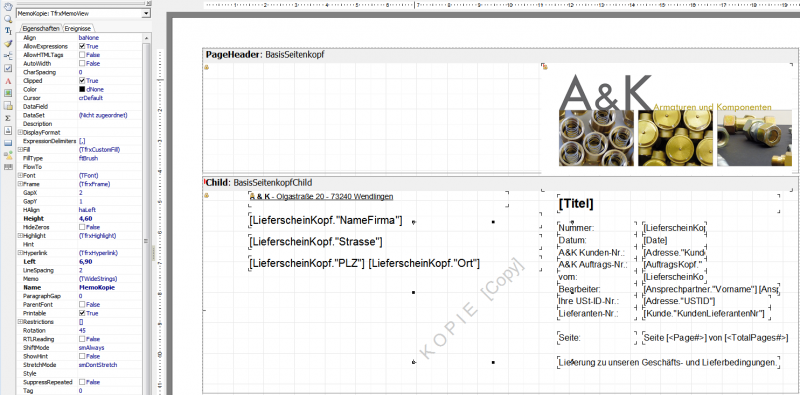Toggle the Printable checkbox
800x395 pixels.
(82, 313)
